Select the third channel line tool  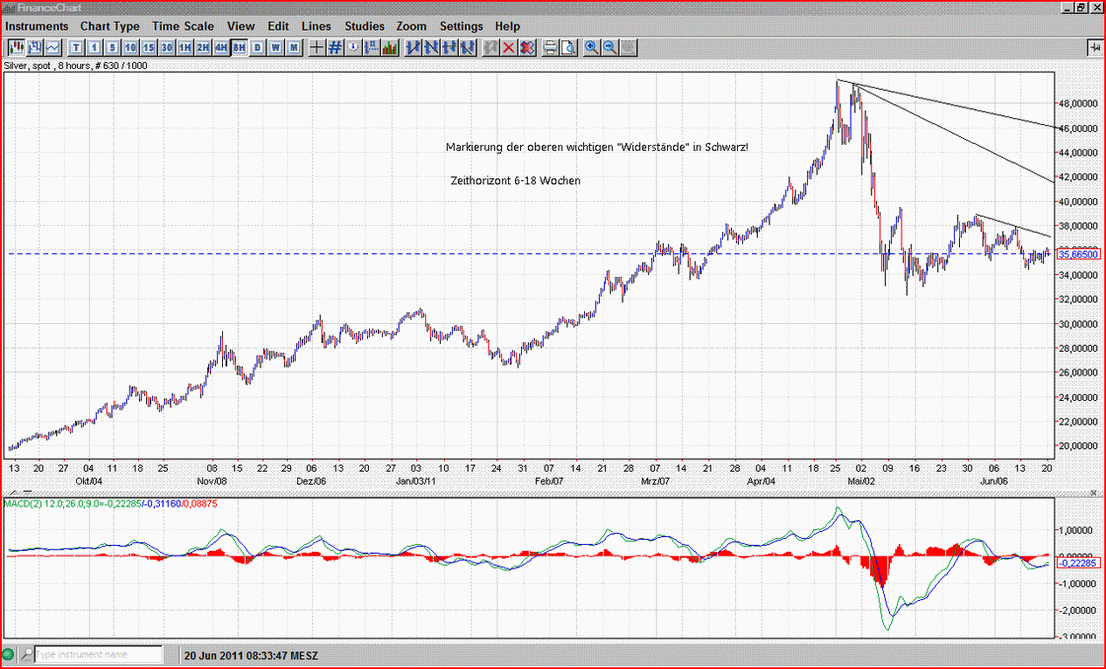449,48
